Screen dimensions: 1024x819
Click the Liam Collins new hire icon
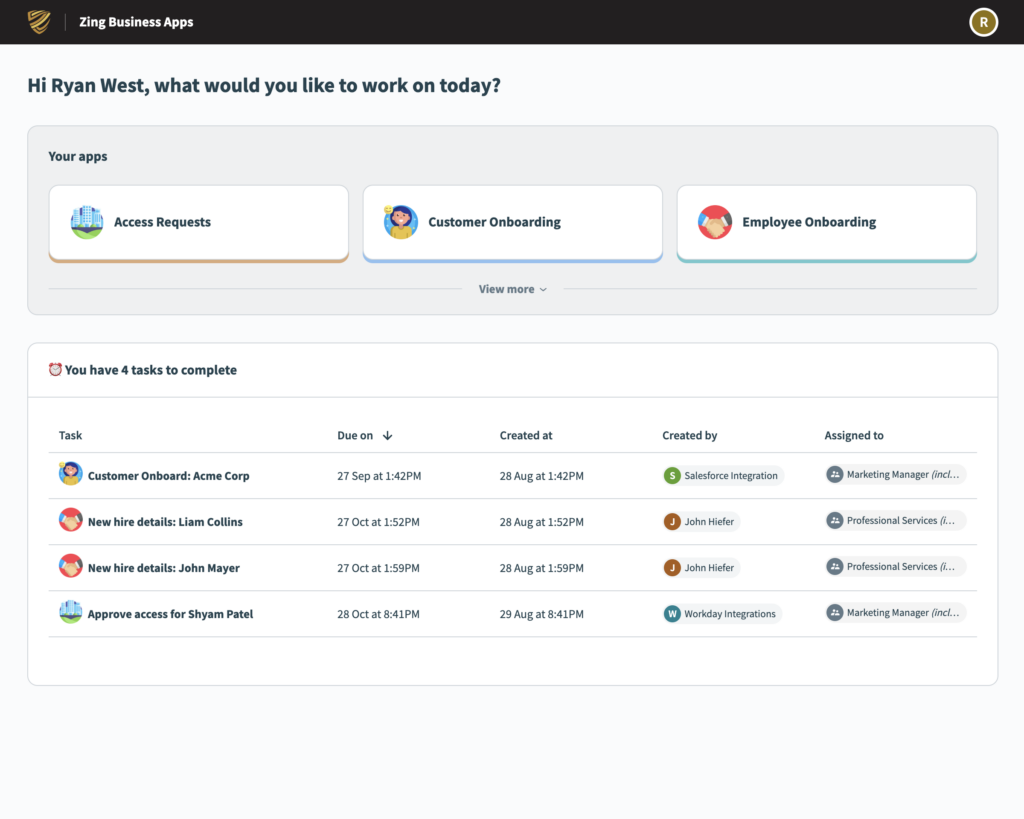70,520
